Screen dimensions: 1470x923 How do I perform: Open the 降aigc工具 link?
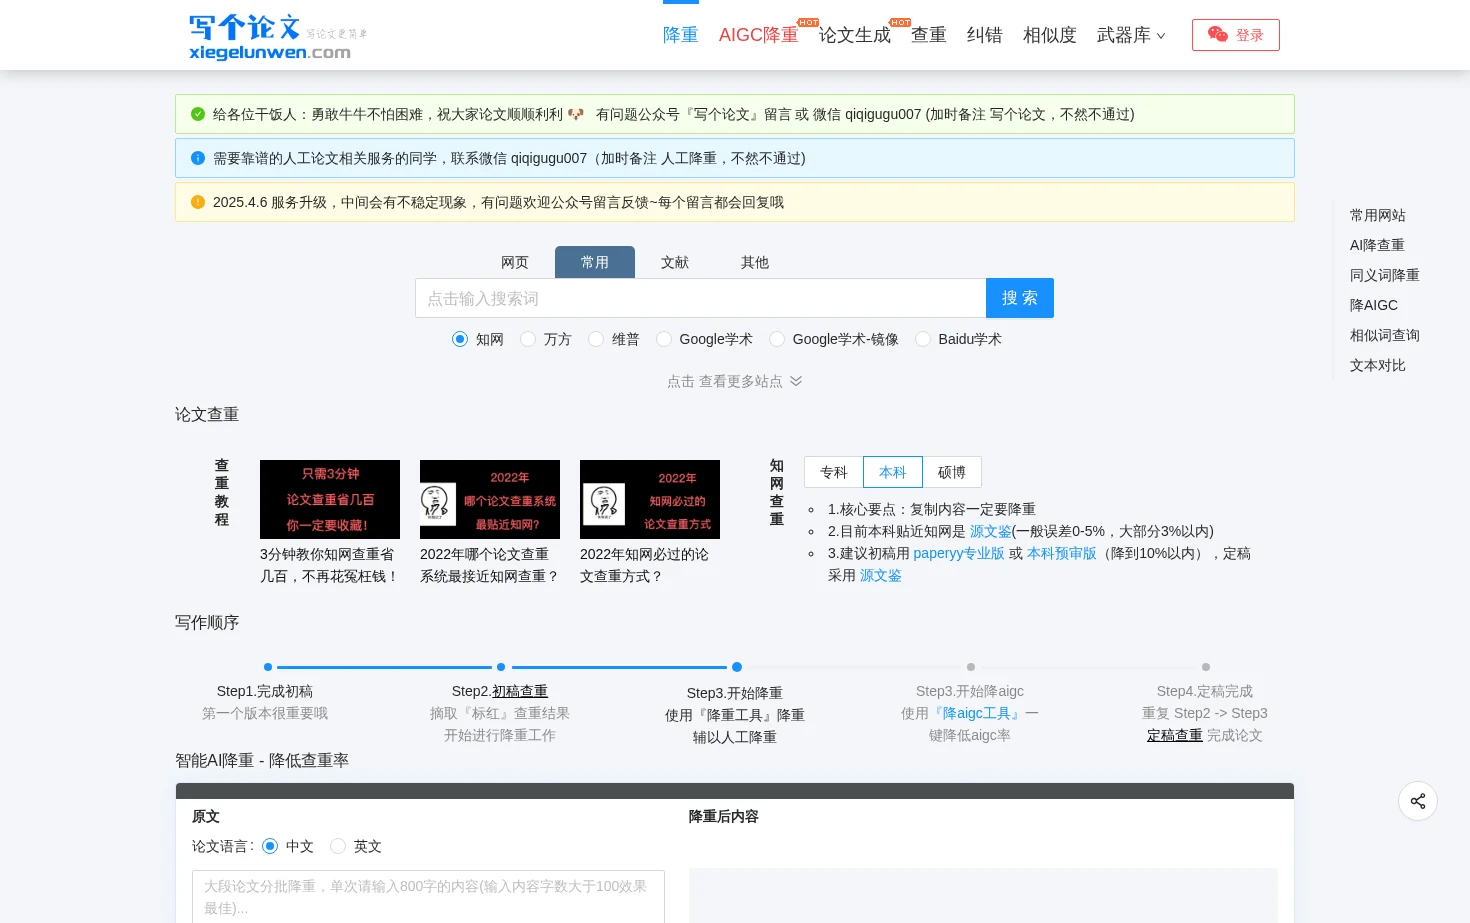pos(978,713)
